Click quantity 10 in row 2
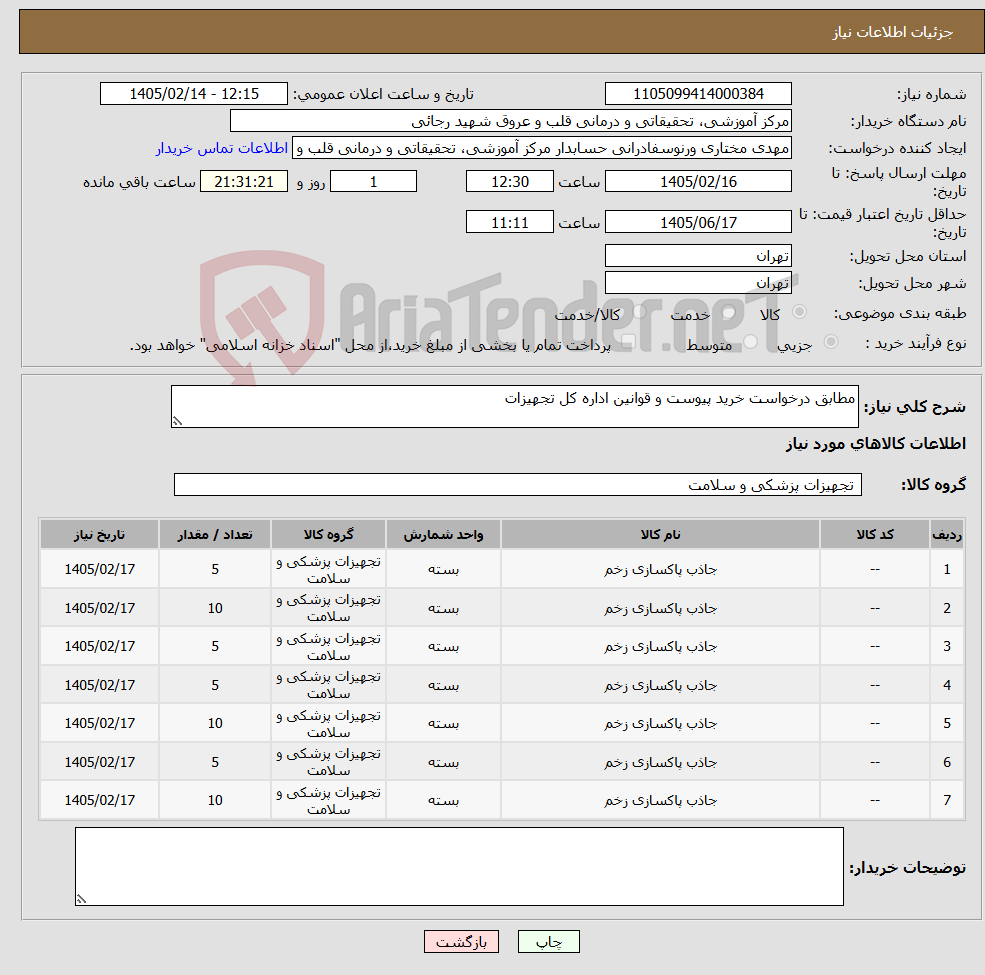The width and height of the screenshot is (985, 975). coord(215,607)
